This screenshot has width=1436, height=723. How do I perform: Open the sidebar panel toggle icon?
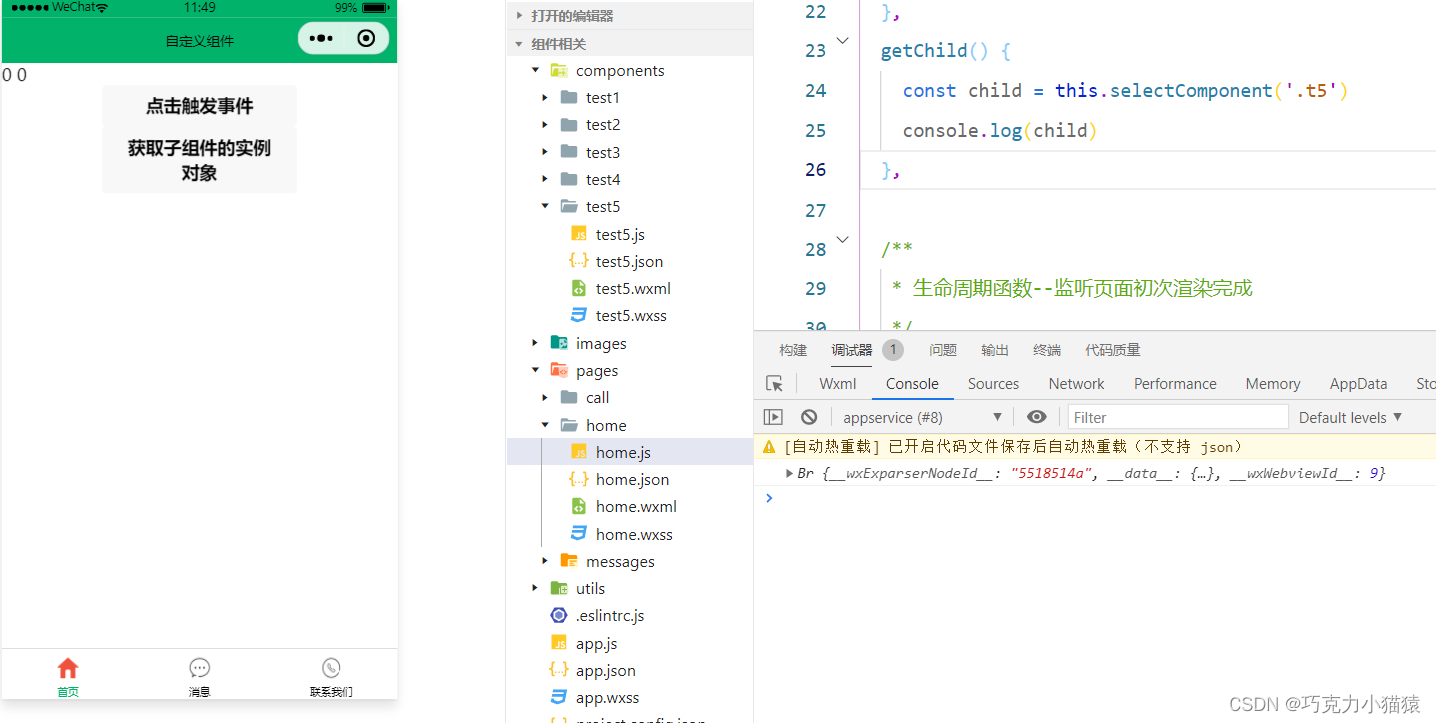(772, 416)
